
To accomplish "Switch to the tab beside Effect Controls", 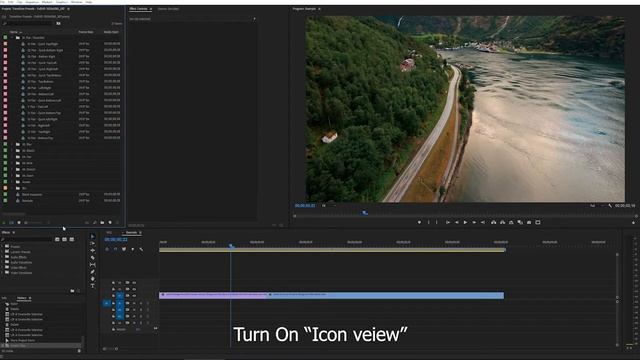I will tap(168, 9).
